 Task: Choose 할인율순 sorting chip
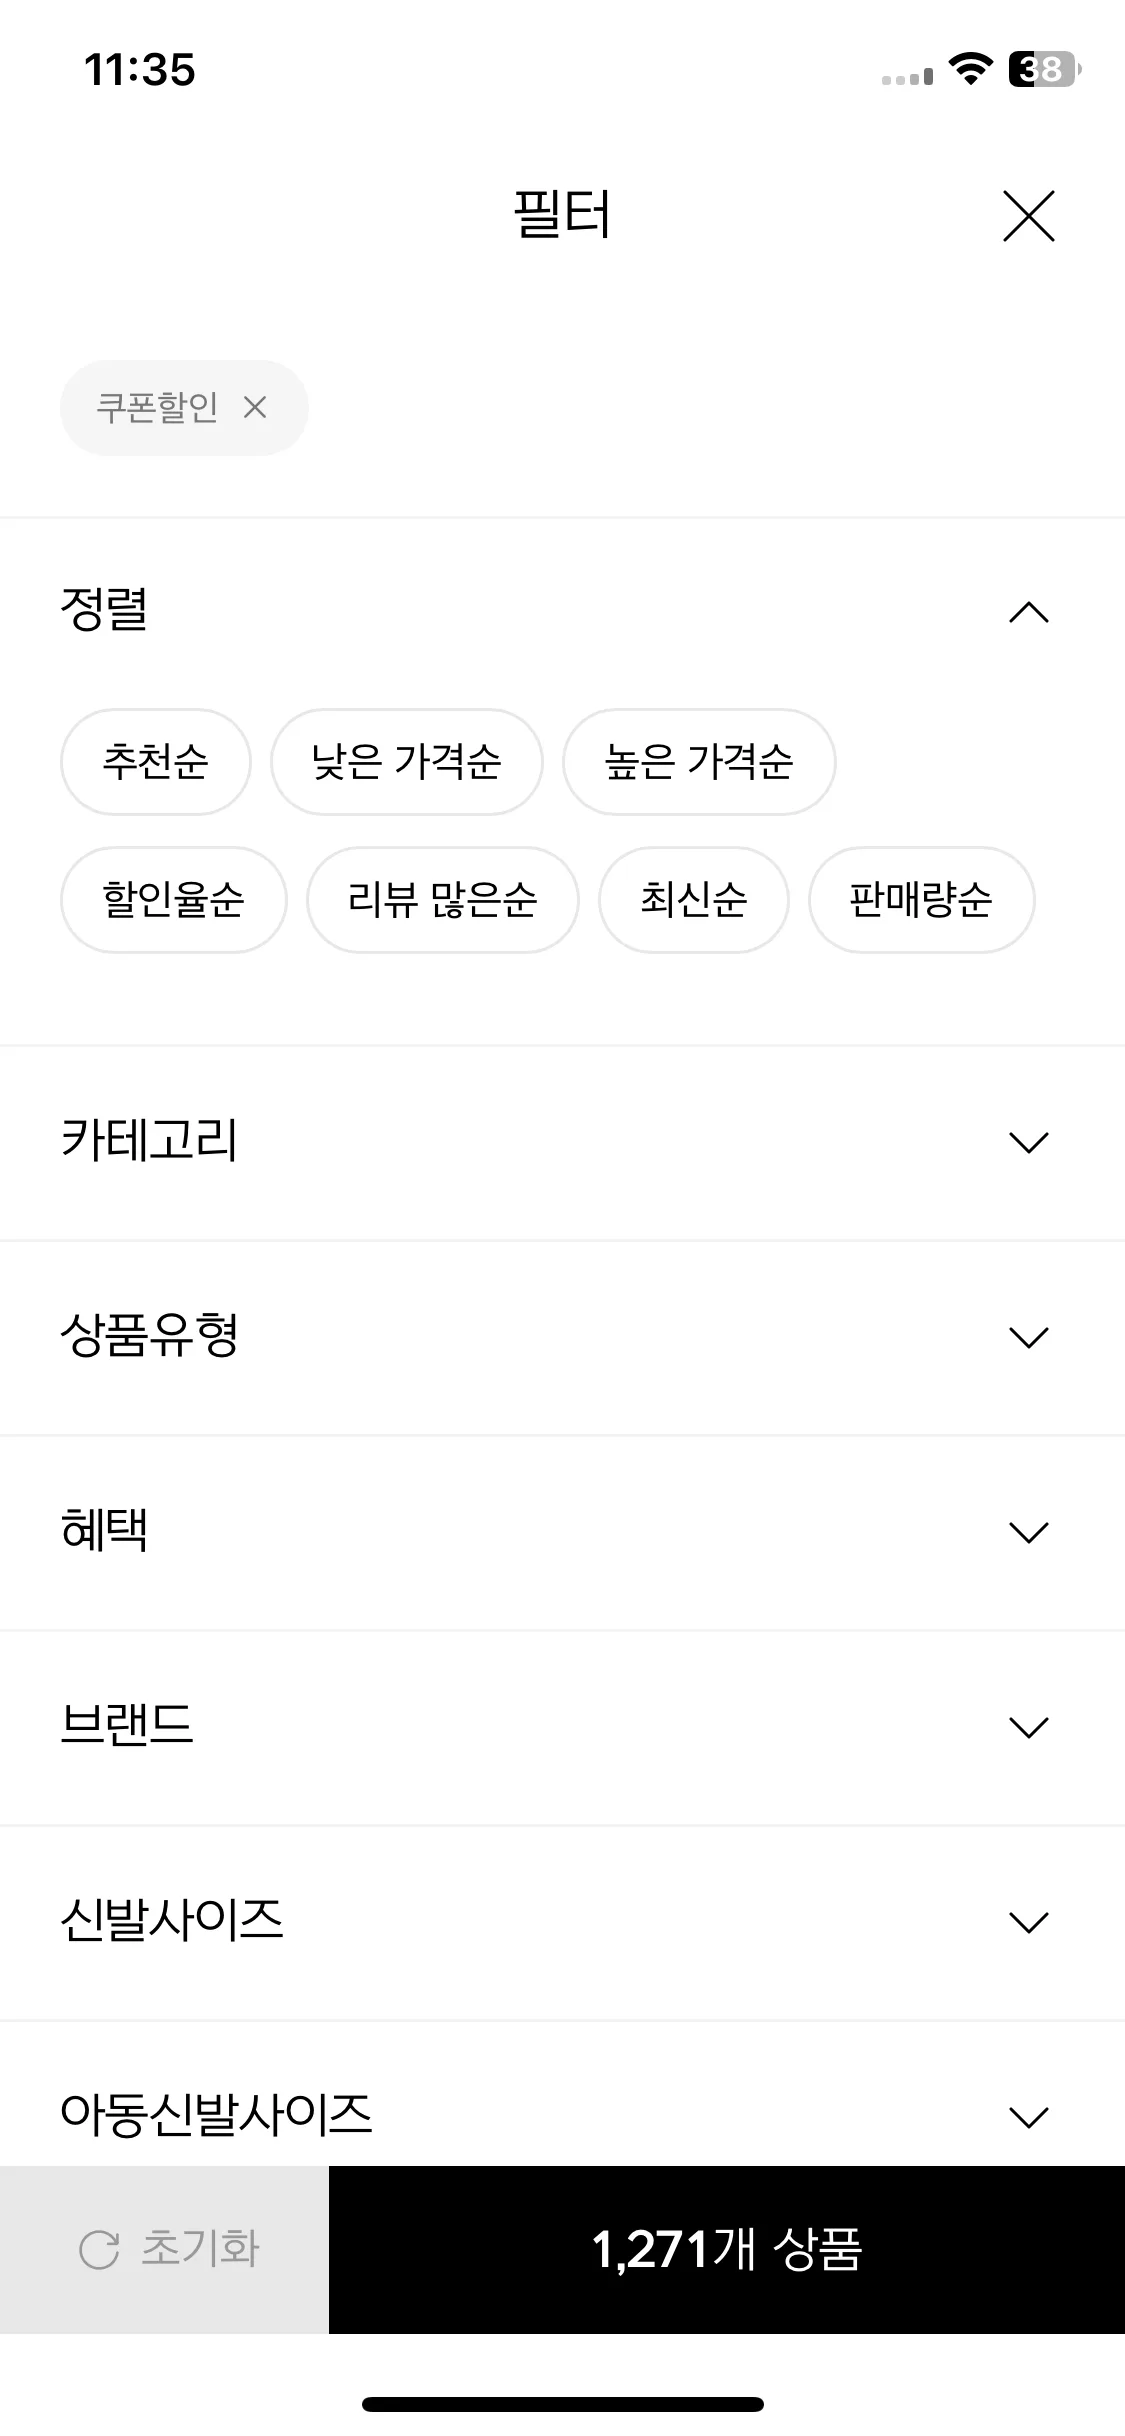[x=173, y=900]
